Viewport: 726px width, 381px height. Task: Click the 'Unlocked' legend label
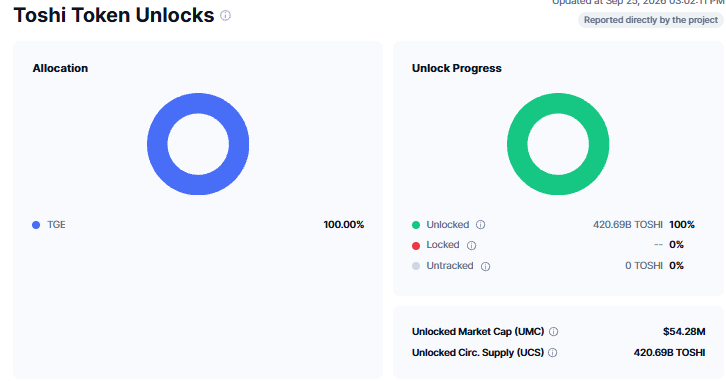click(x=448, y=225)
